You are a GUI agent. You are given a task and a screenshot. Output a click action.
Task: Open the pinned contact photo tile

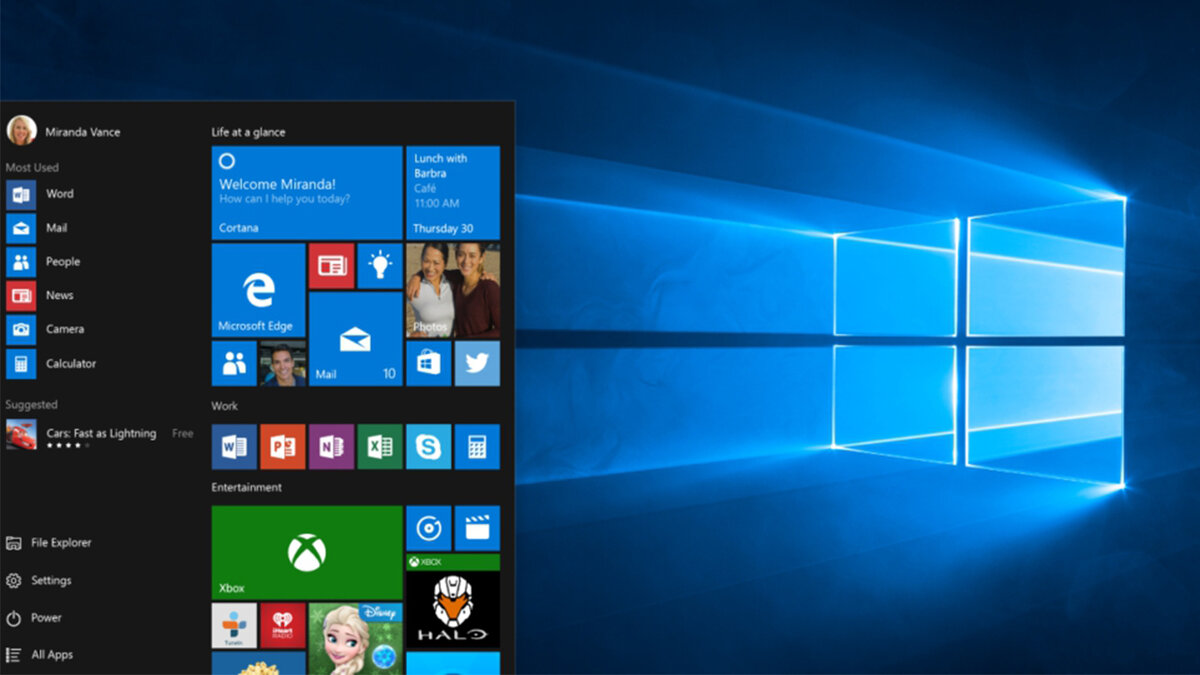click(283, 363)
